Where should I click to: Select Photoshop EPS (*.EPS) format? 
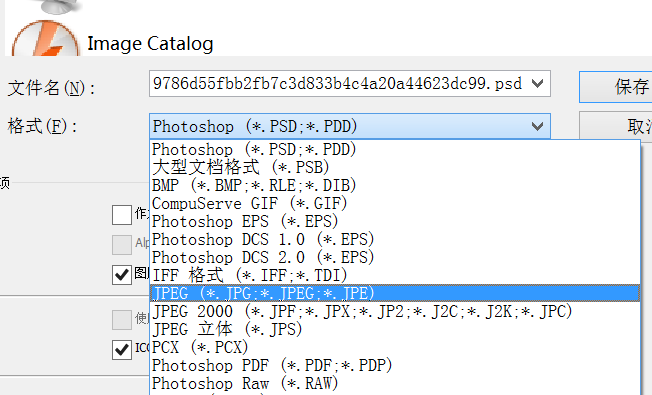tap(395, 221)
